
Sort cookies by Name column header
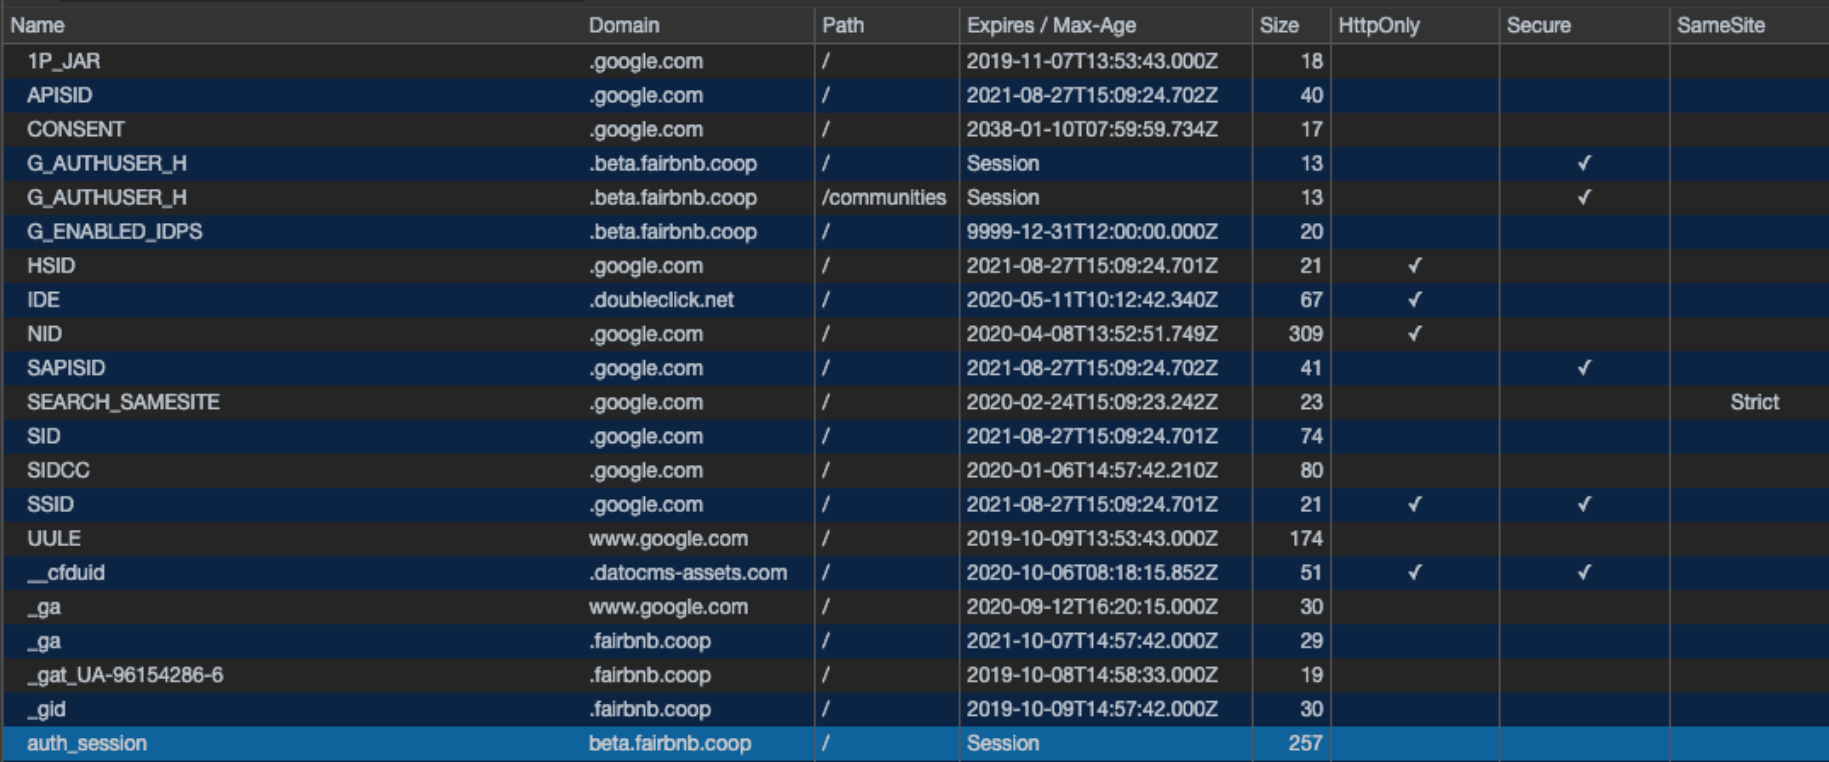tap(38, 25)
